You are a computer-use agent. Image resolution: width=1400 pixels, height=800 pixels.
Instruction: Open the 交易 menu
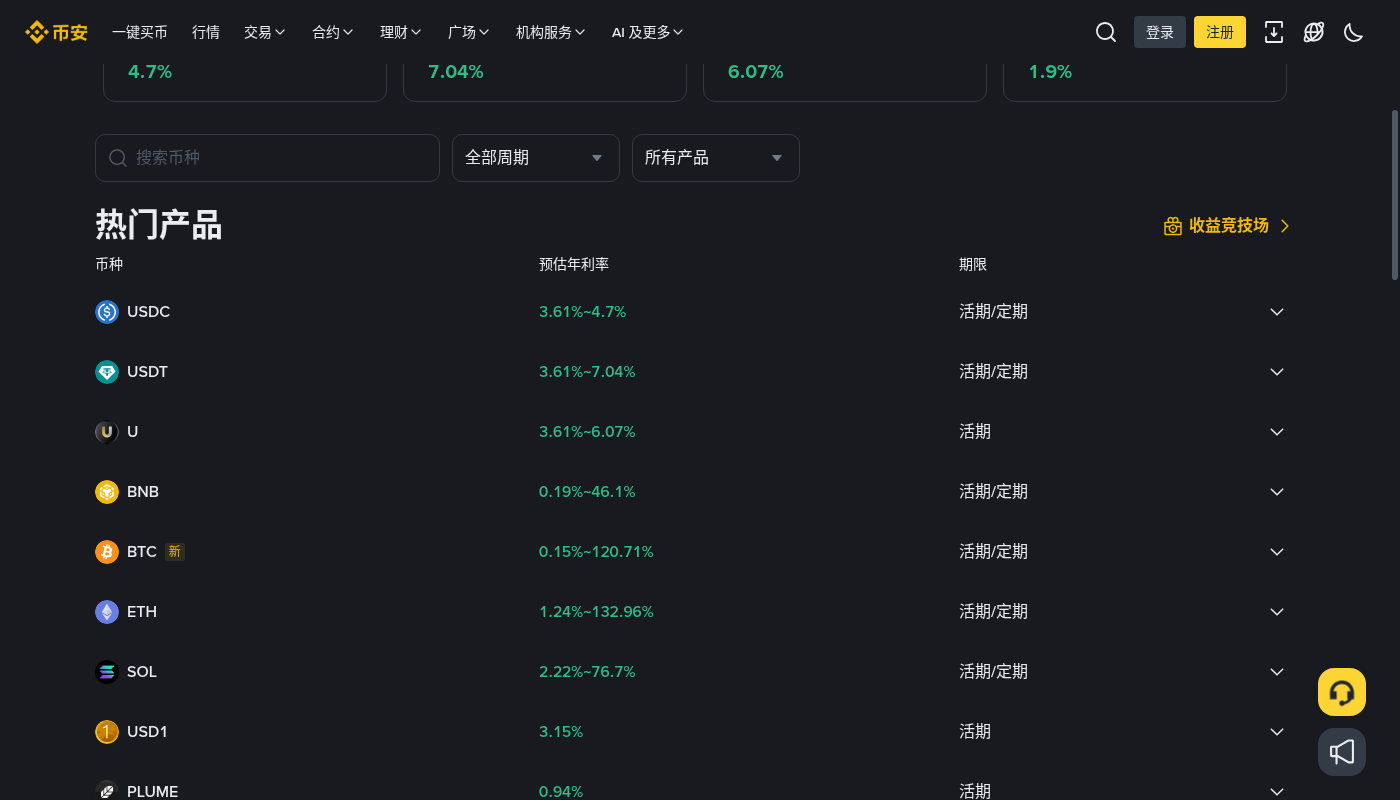265,32
